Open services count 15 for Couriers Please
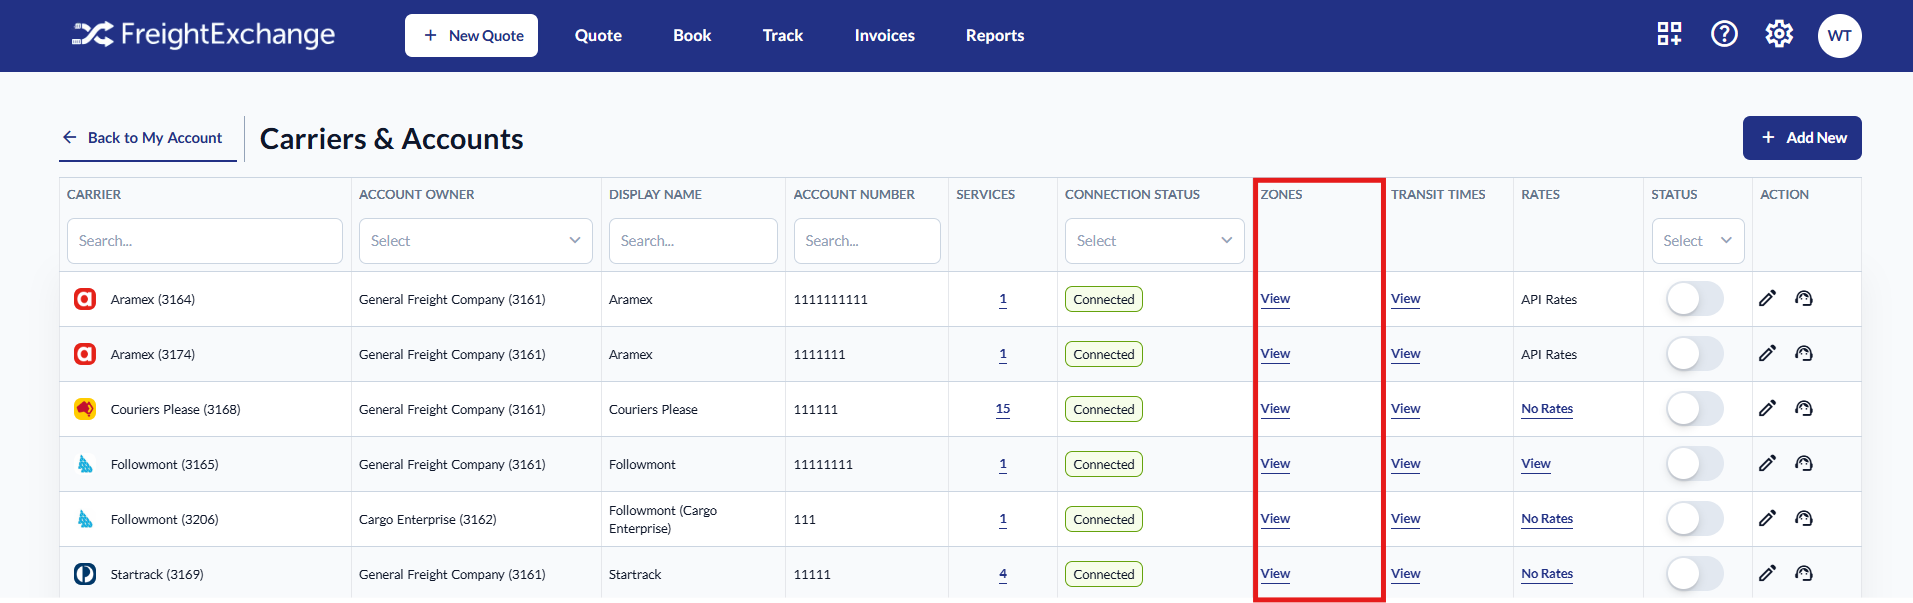 click(x=1003, y=409)
